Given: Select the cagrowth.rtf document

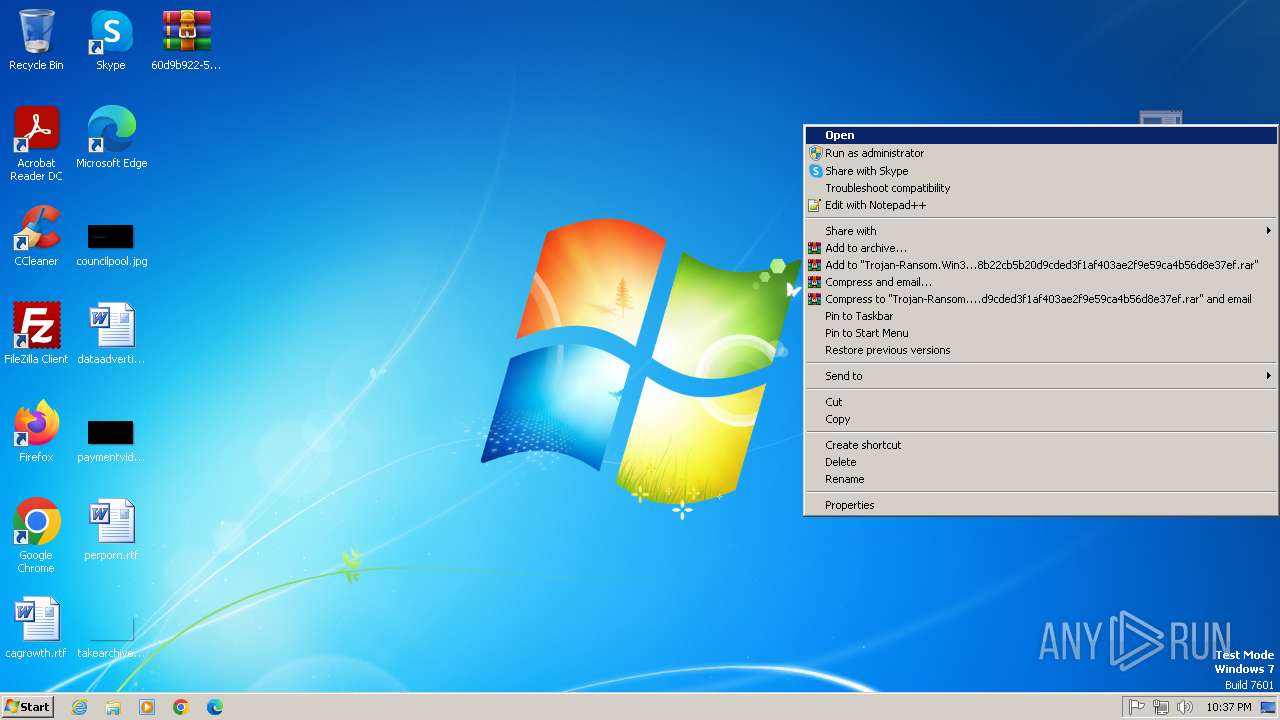Looking at the screenshot, I should click(36, 628).
